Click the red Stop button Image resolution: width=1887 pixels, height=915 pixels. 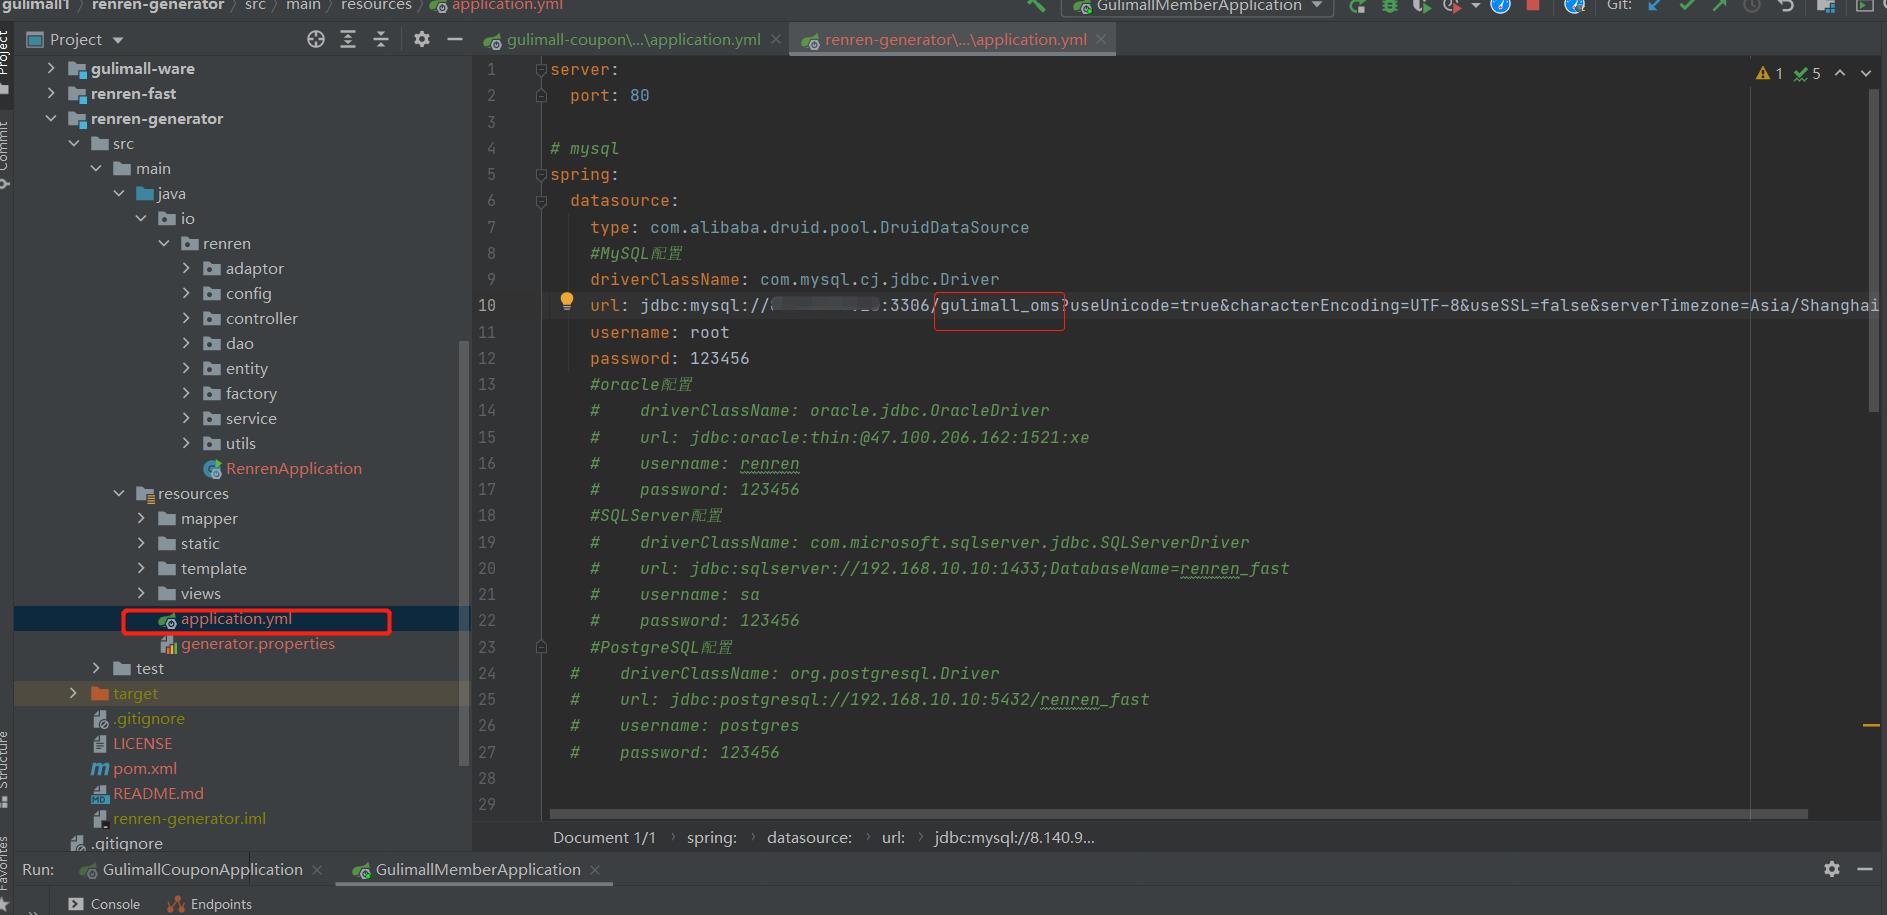[x=1533, y=5]
